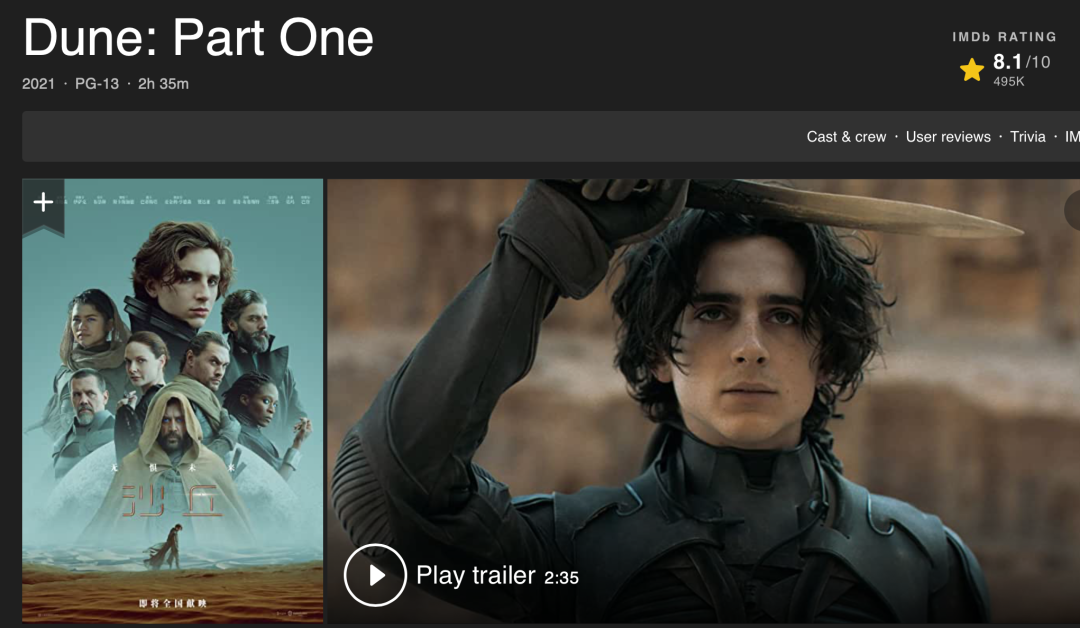
Task: Click the 495K ratings count
Action: (1008, 81)
